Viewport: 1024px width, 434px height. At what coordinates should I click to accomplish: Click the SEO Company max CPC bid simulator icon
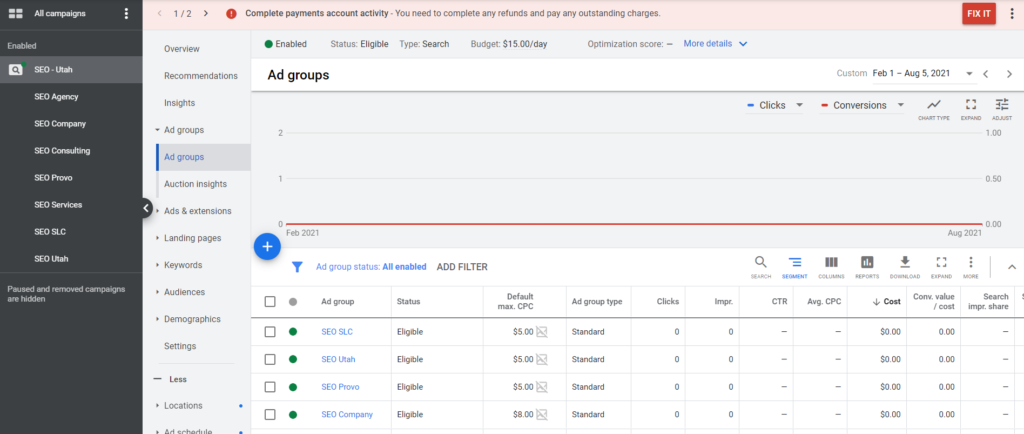541,414
